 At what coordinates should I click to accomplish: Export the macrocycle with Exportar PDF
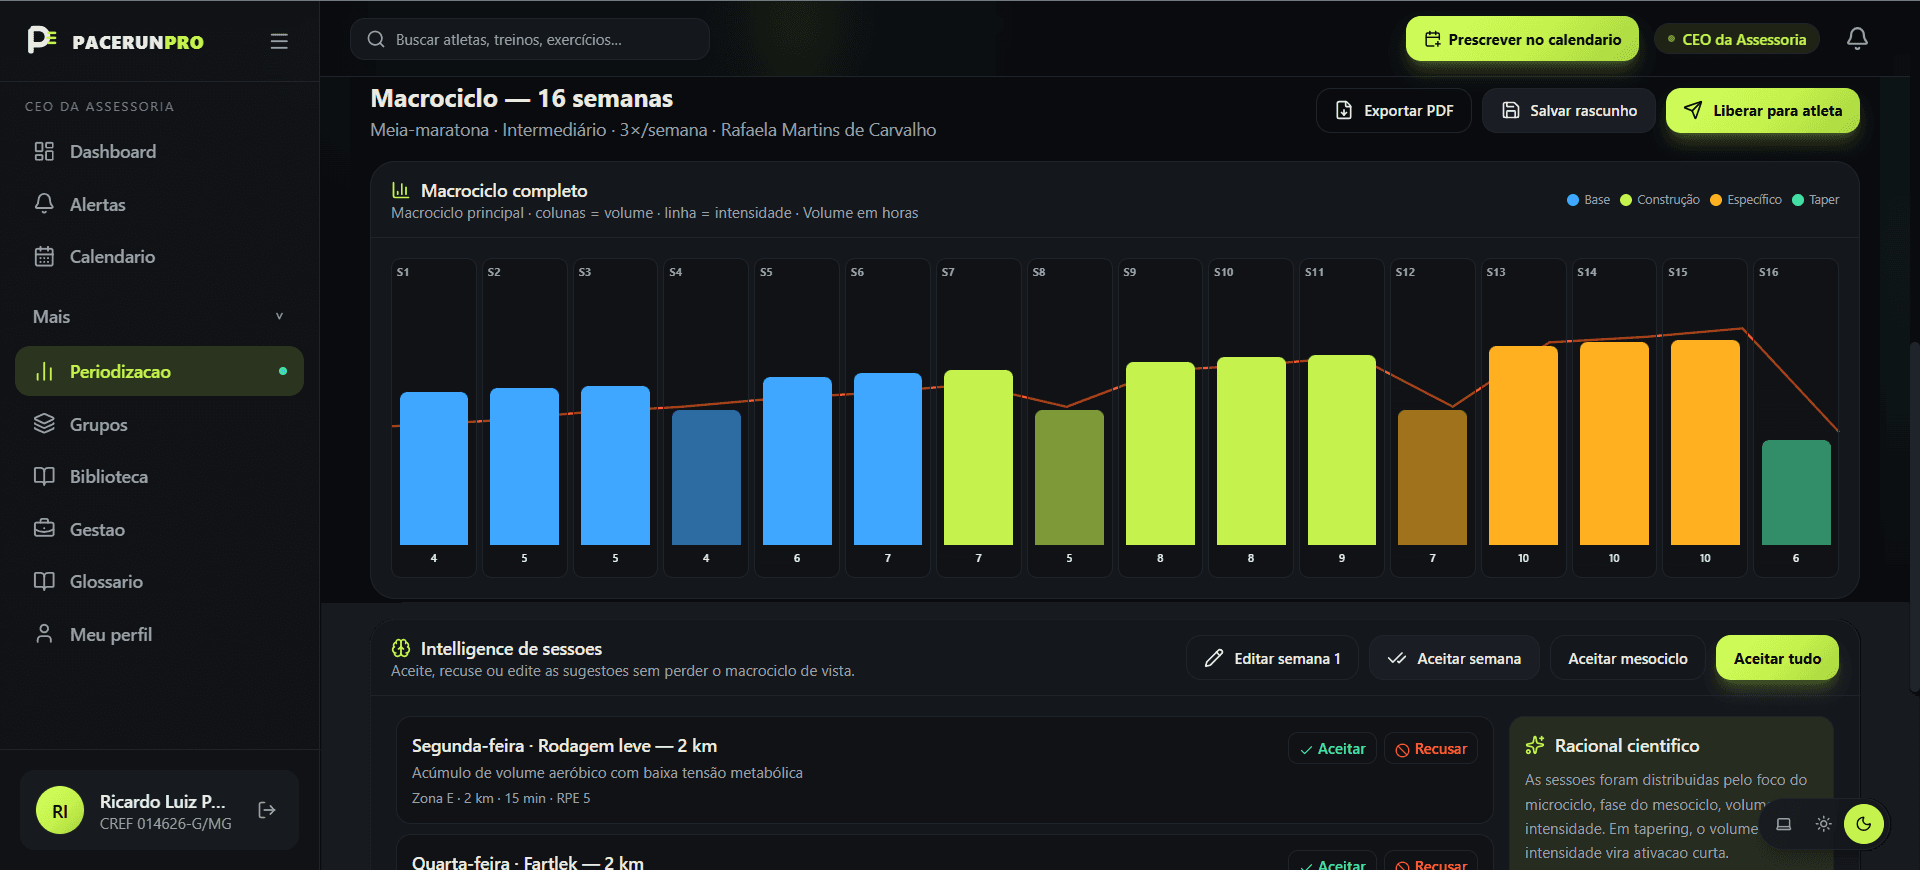click(1394, 110)
